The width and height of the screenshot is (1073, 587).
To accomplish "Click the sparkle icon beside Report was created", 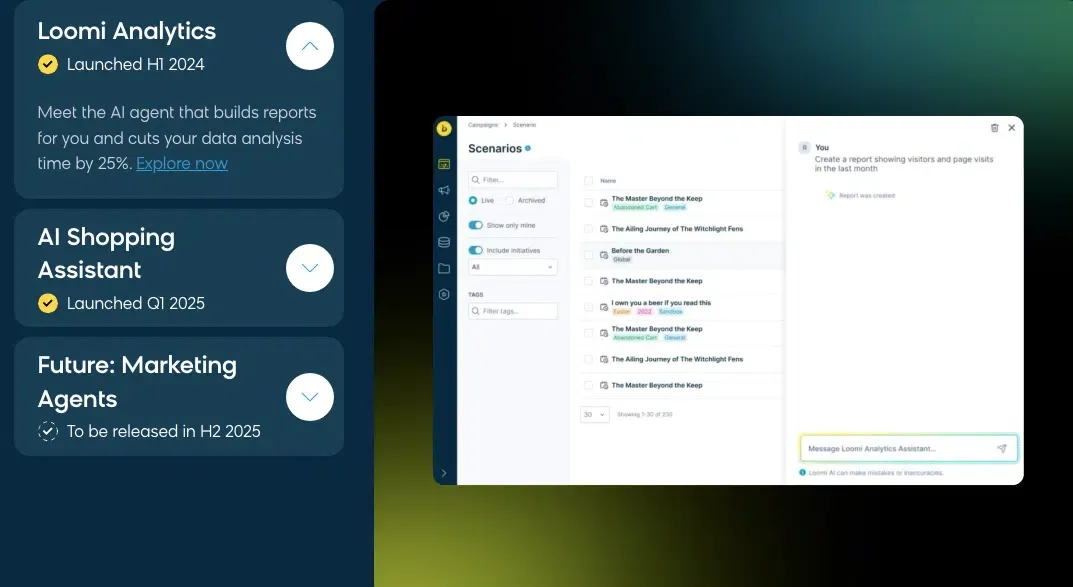I will tap(830, 195).
